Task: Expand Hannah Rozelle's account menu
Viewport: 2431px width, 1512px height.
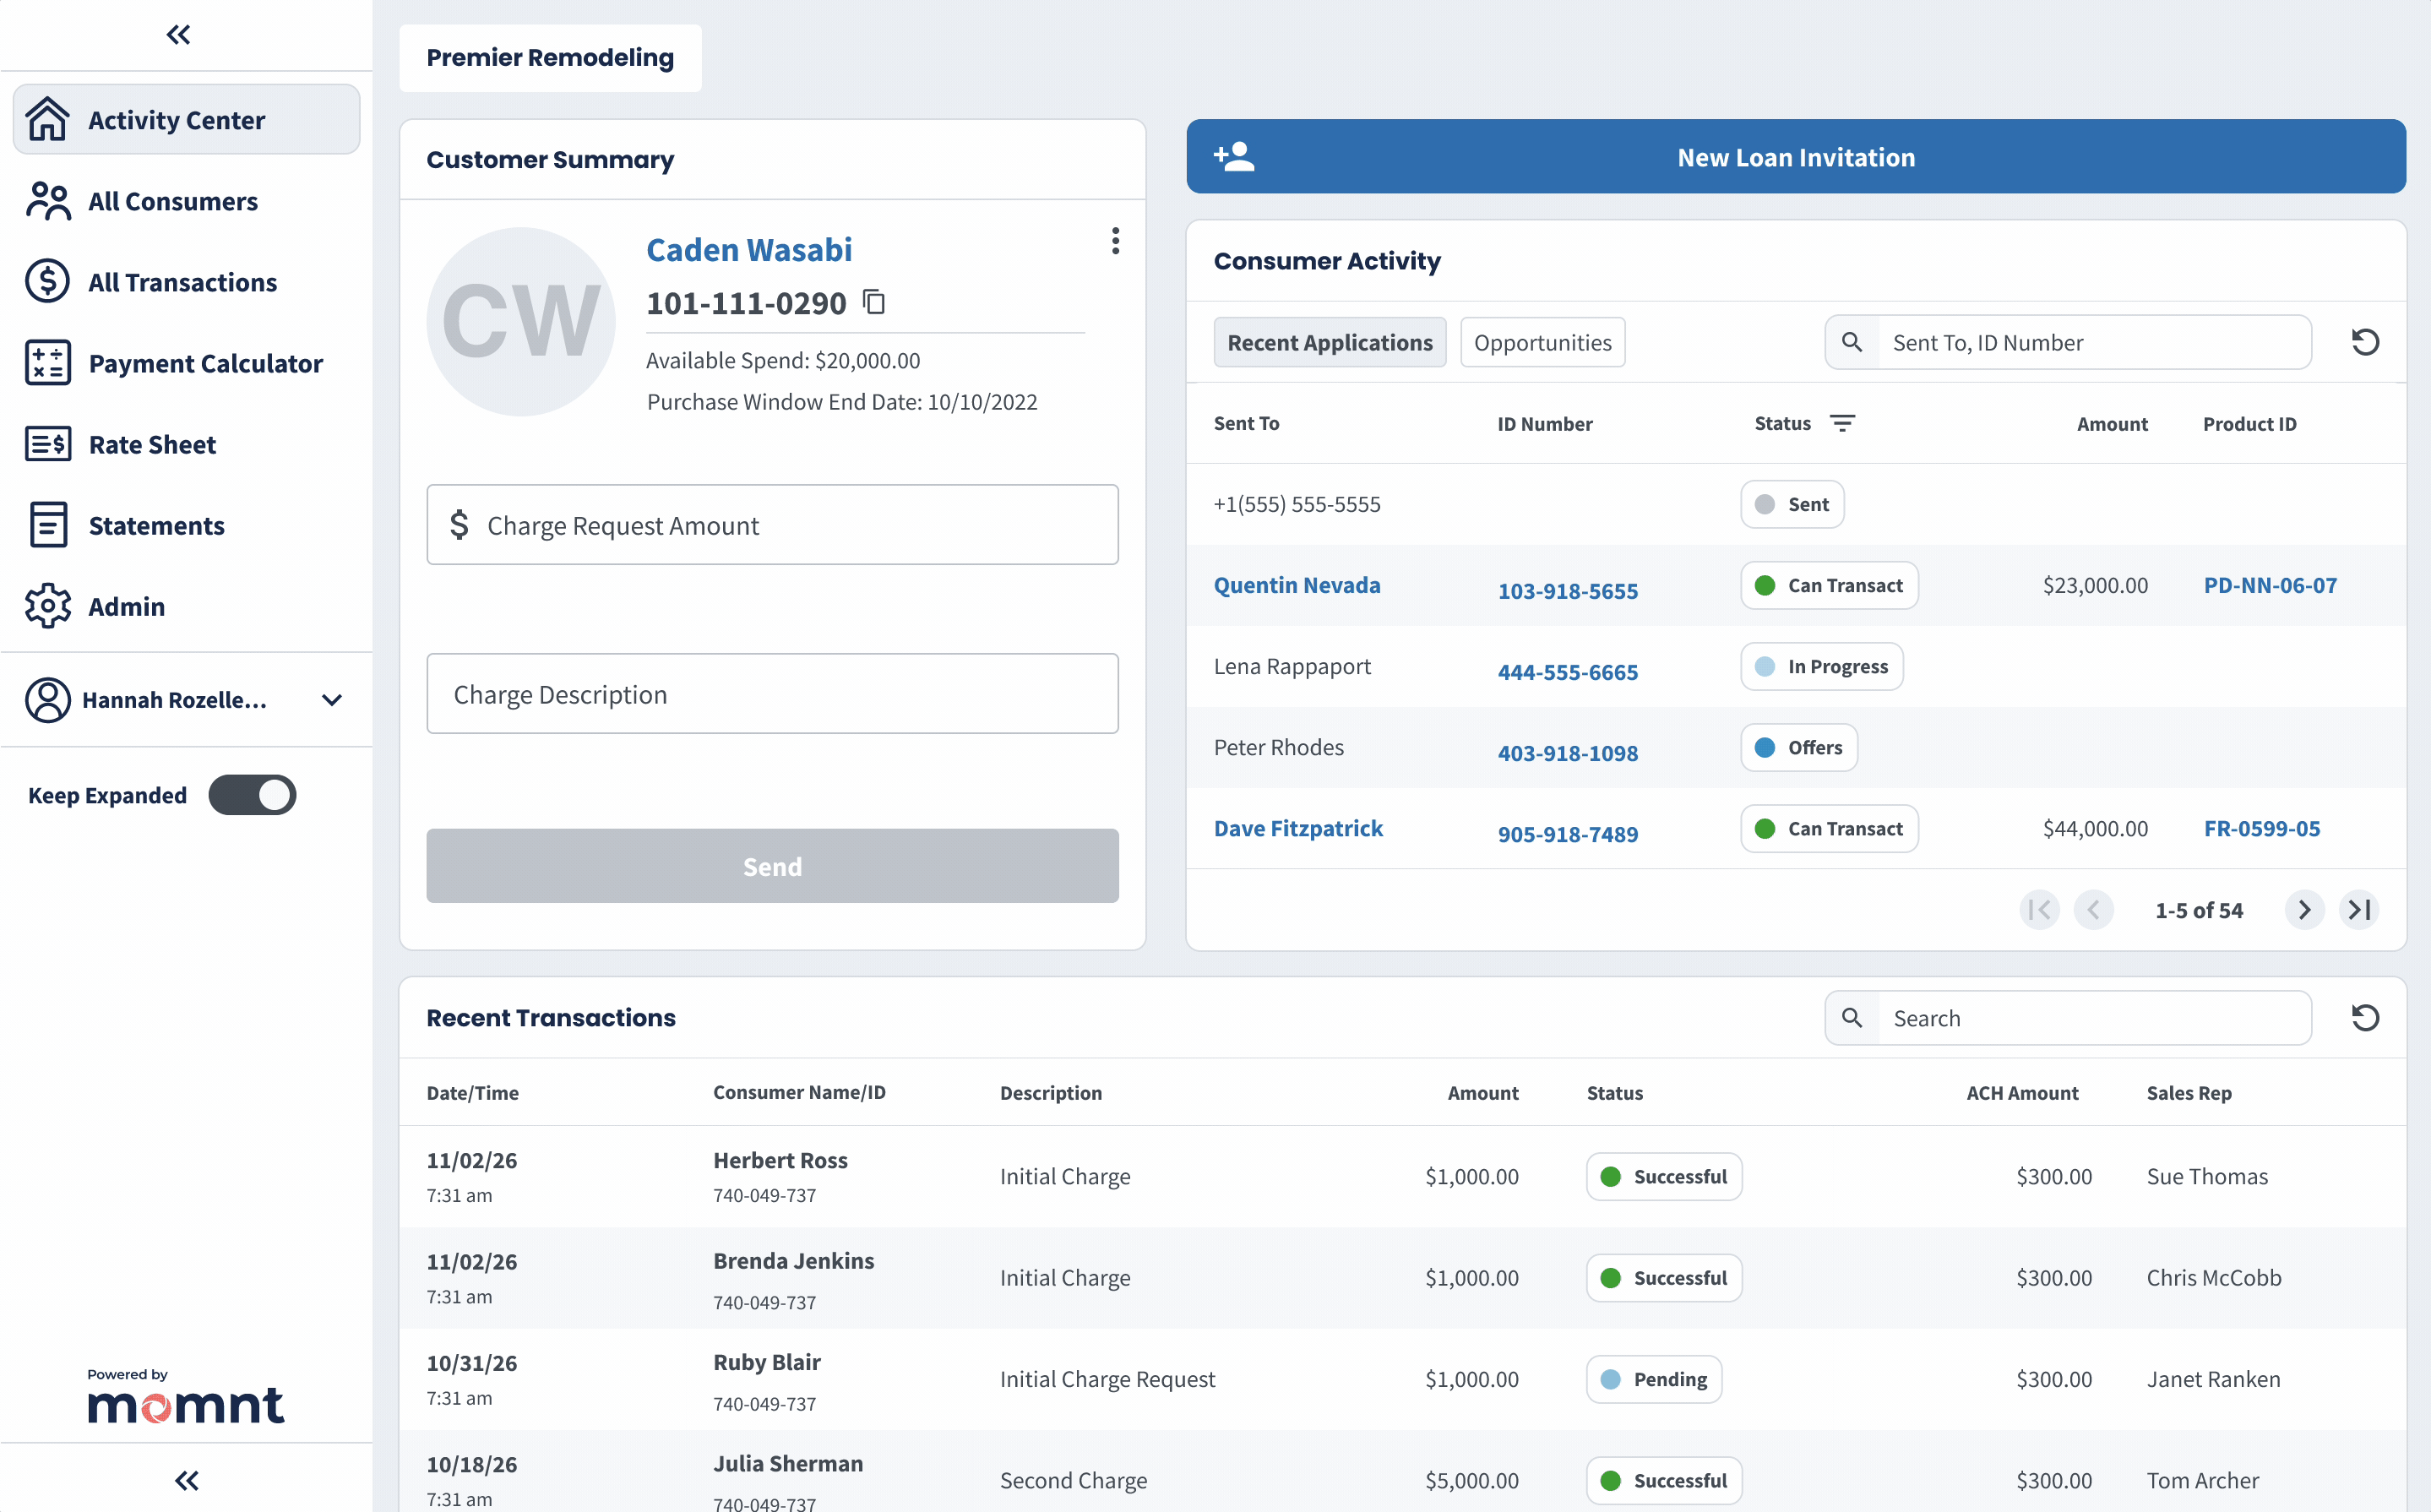Action: pos(331,700)
